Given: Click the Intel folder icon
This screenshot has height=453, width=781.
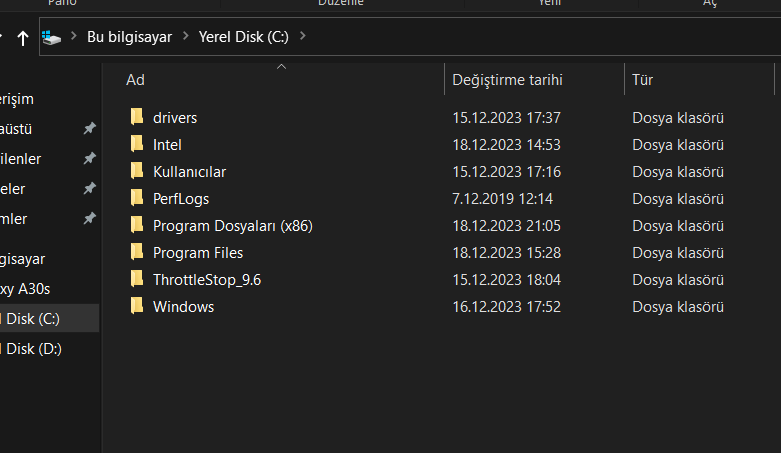Looking at the screenshot, I should point(137,144).
